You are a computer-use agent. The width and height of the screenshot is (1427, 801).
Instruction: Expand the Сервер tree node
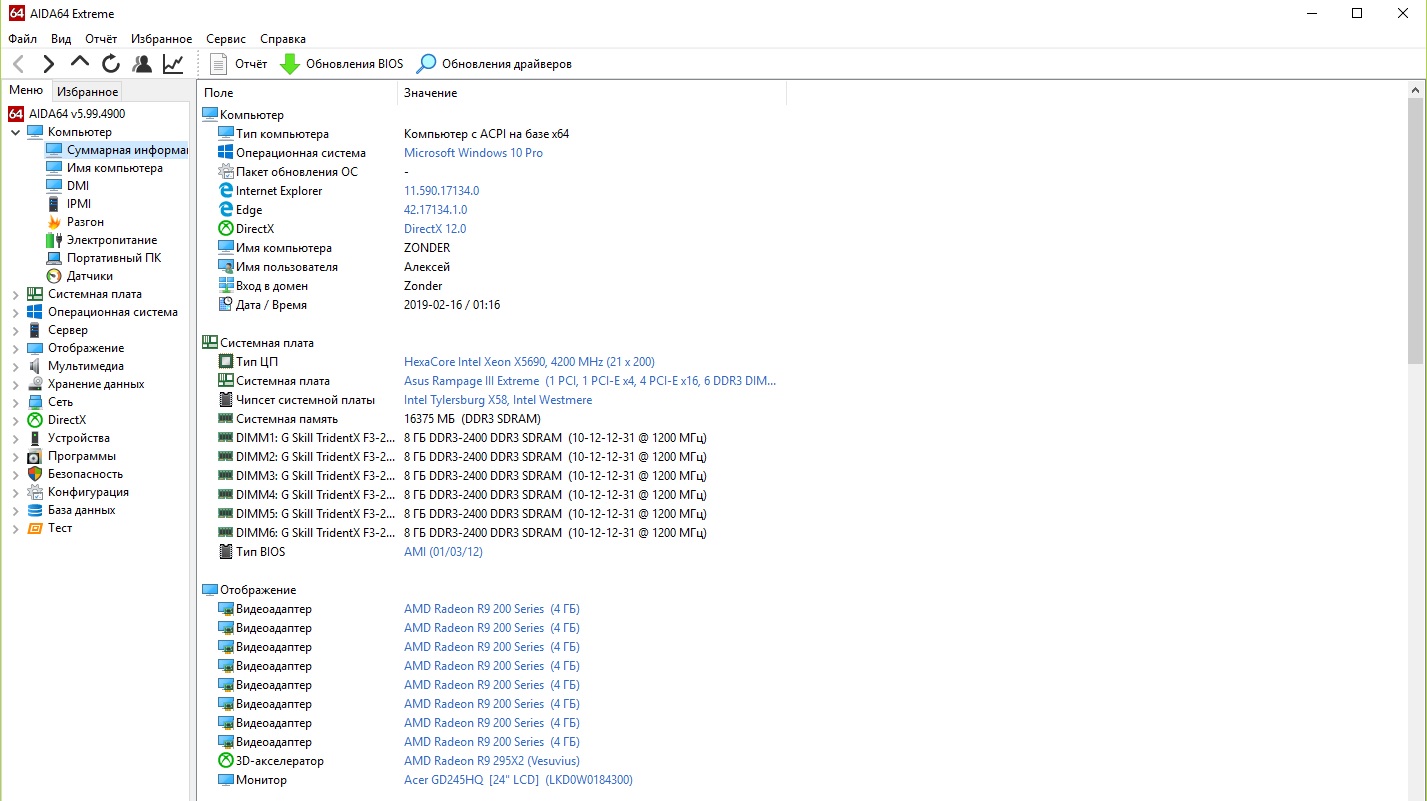(15, 330)
